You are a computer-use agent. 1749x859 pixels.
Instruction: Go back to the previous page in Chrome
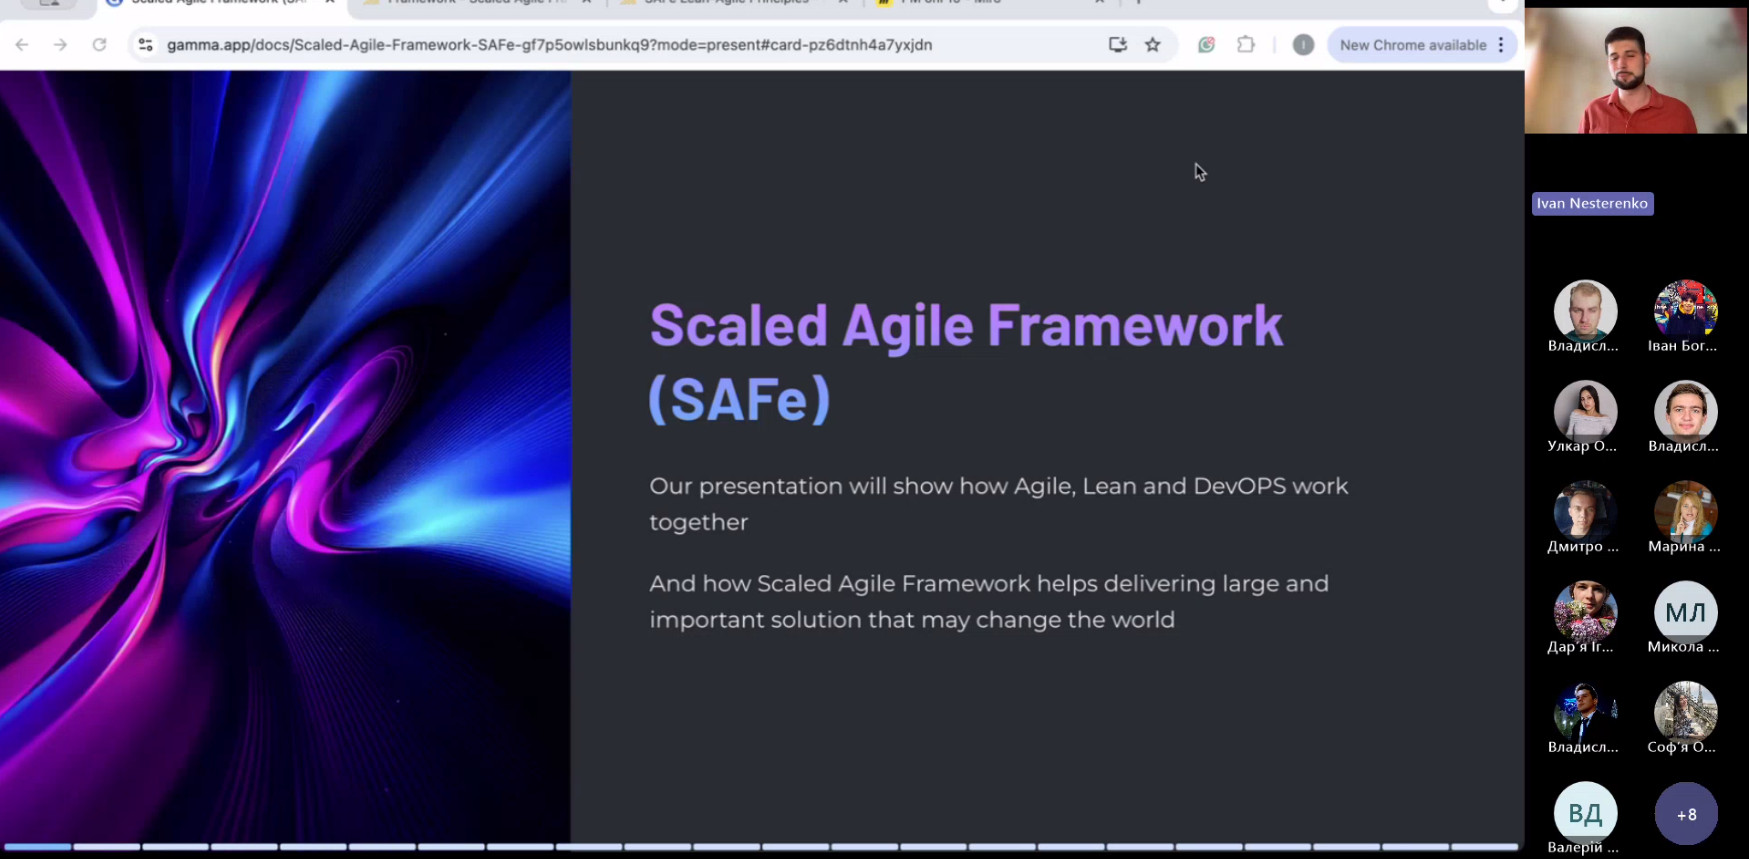pyautogui.click(x=22, y=45)
